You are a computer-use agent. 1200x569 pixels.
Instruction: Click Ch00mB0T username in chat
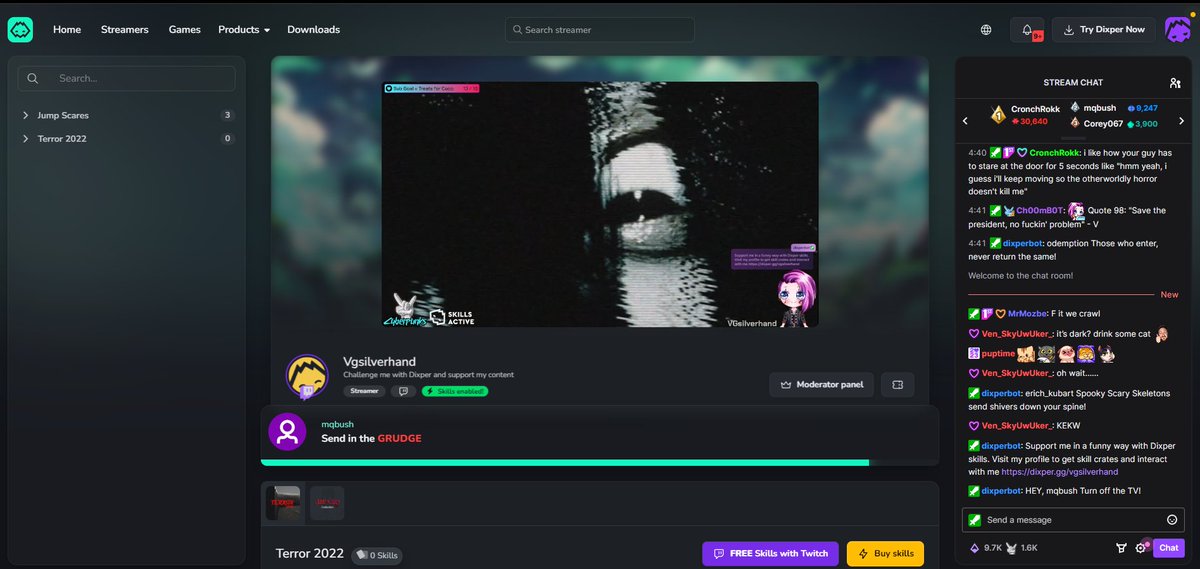pos(1040,211)
